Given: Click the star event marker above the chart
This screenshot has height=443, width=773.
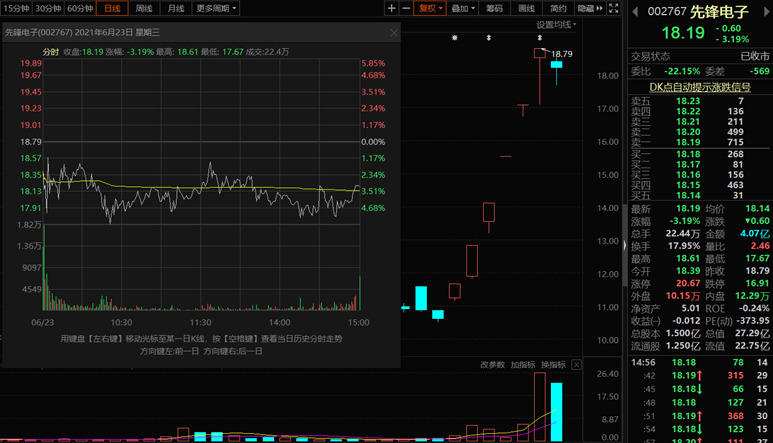Looking at the screenshot, I should (455, 38).
